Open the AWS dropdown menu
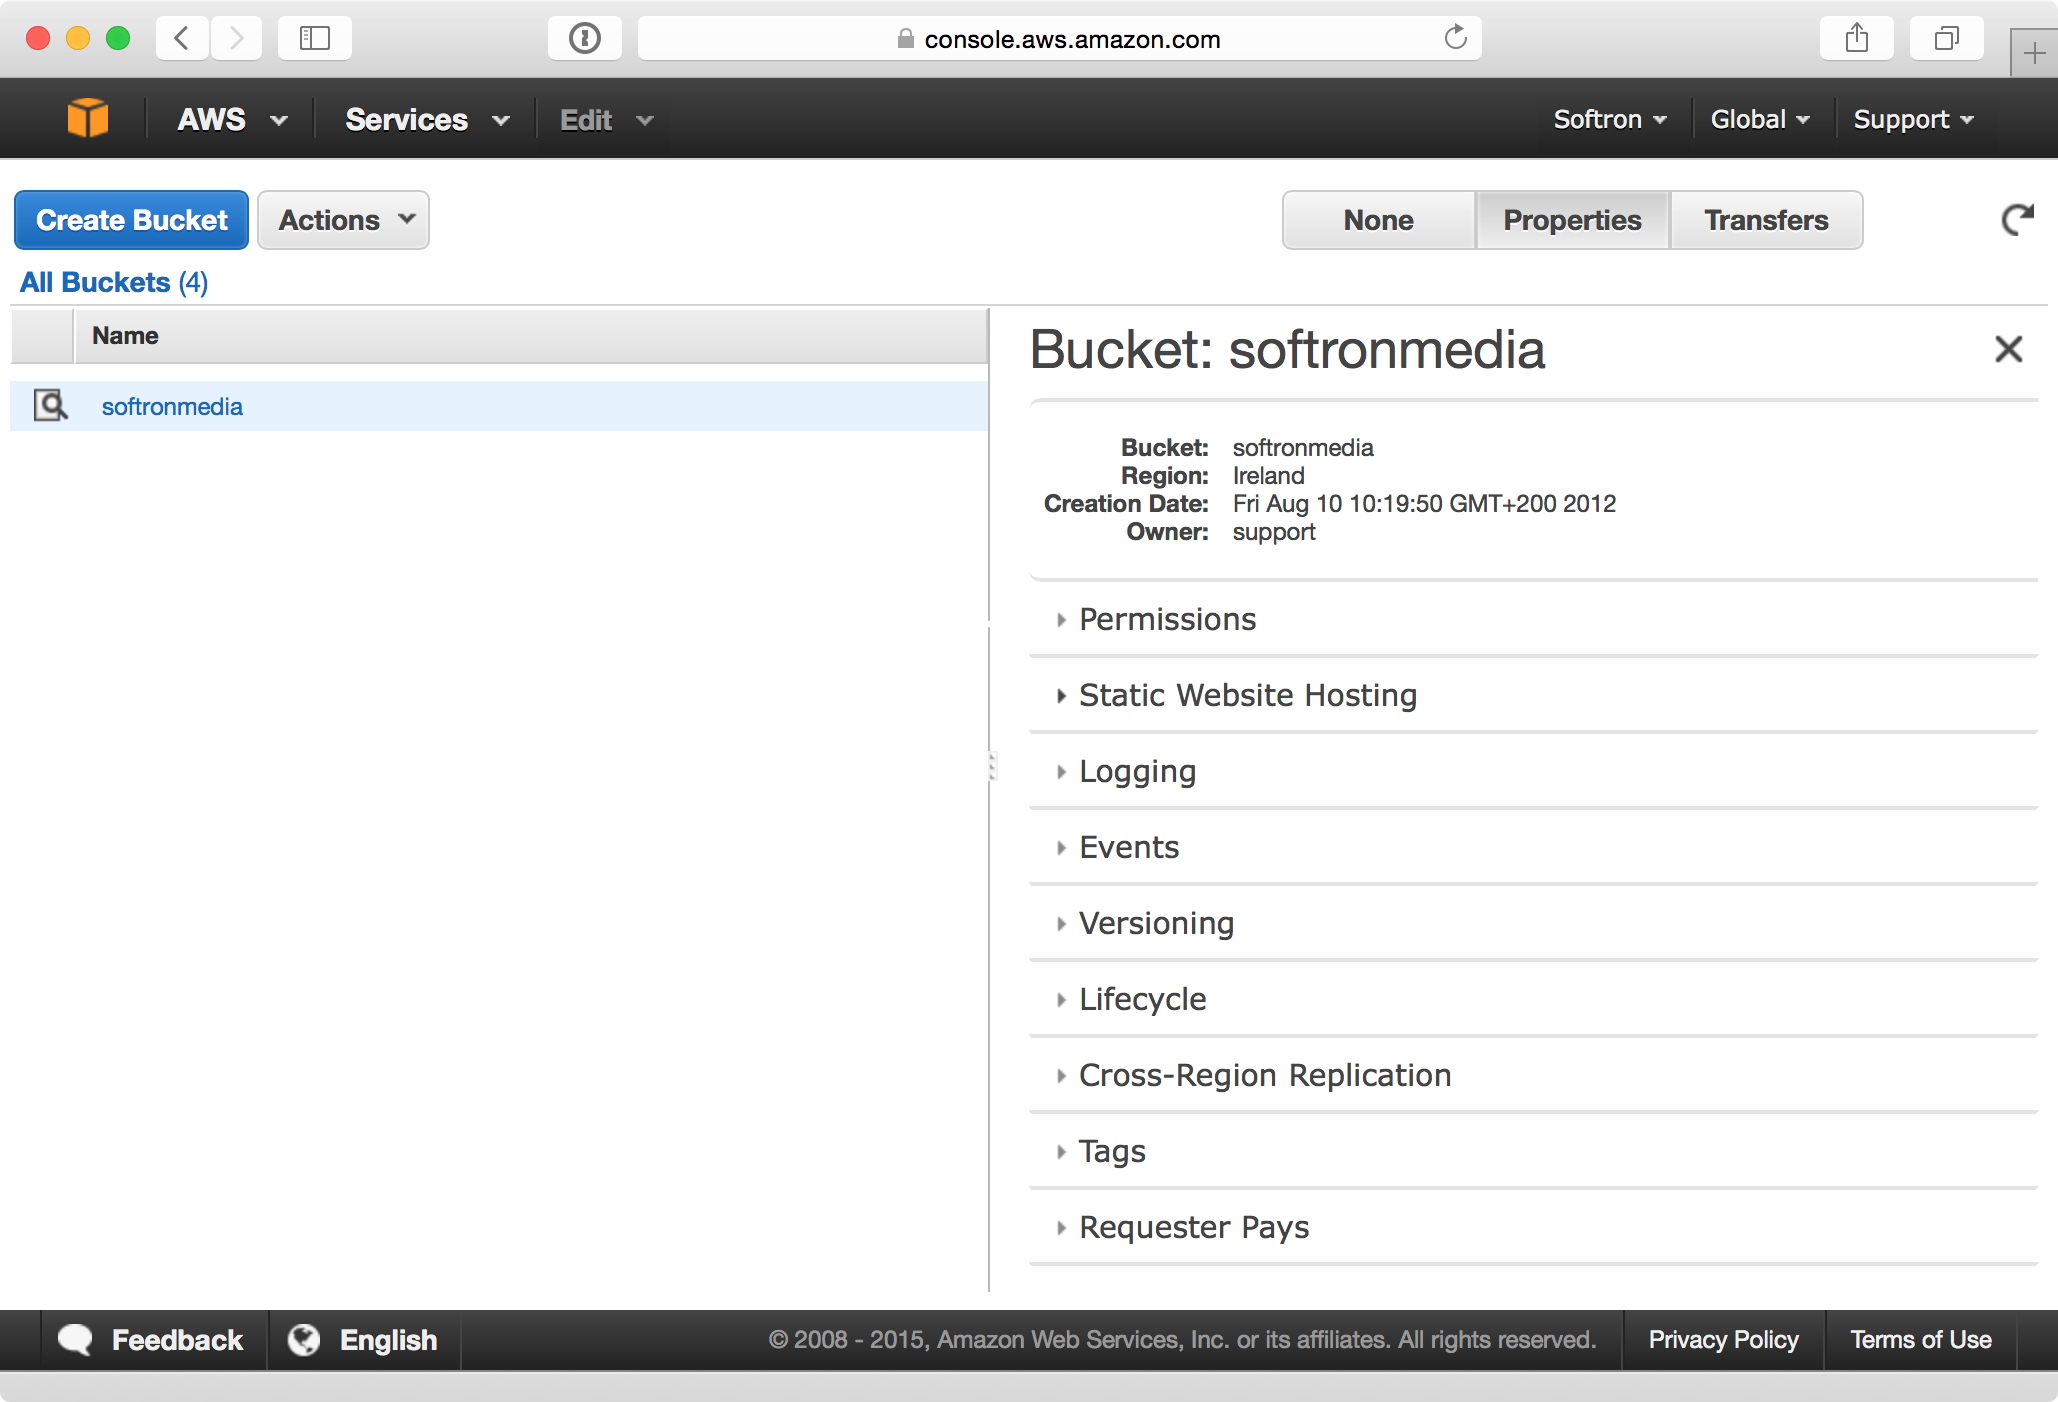Image resolution: width=2058 pixels, height=1402 pixels. click(232, 120)
